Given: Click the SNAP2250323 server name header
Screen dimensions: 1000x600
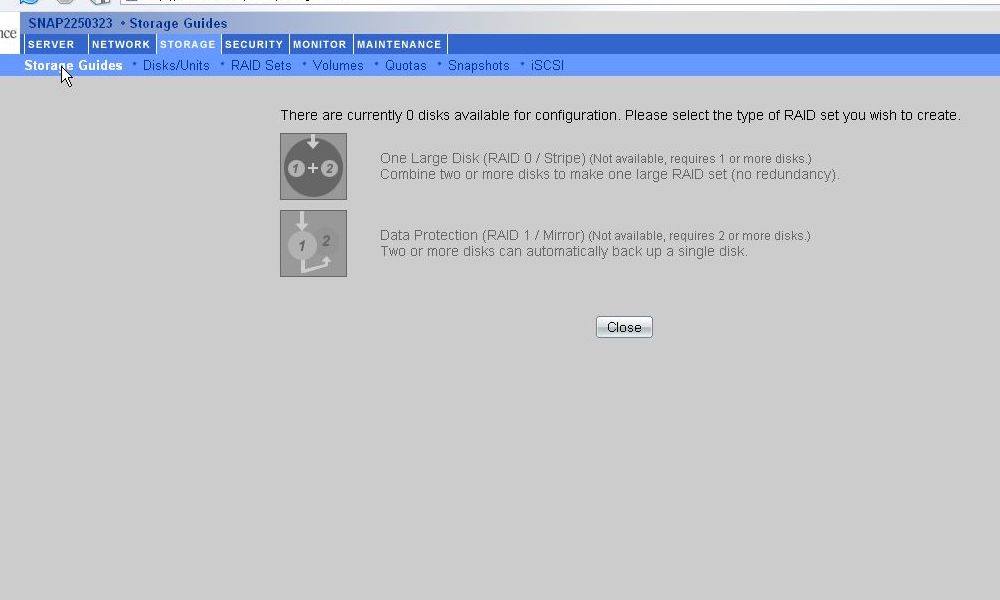Looking at the screenshot, I should (70, 23).
